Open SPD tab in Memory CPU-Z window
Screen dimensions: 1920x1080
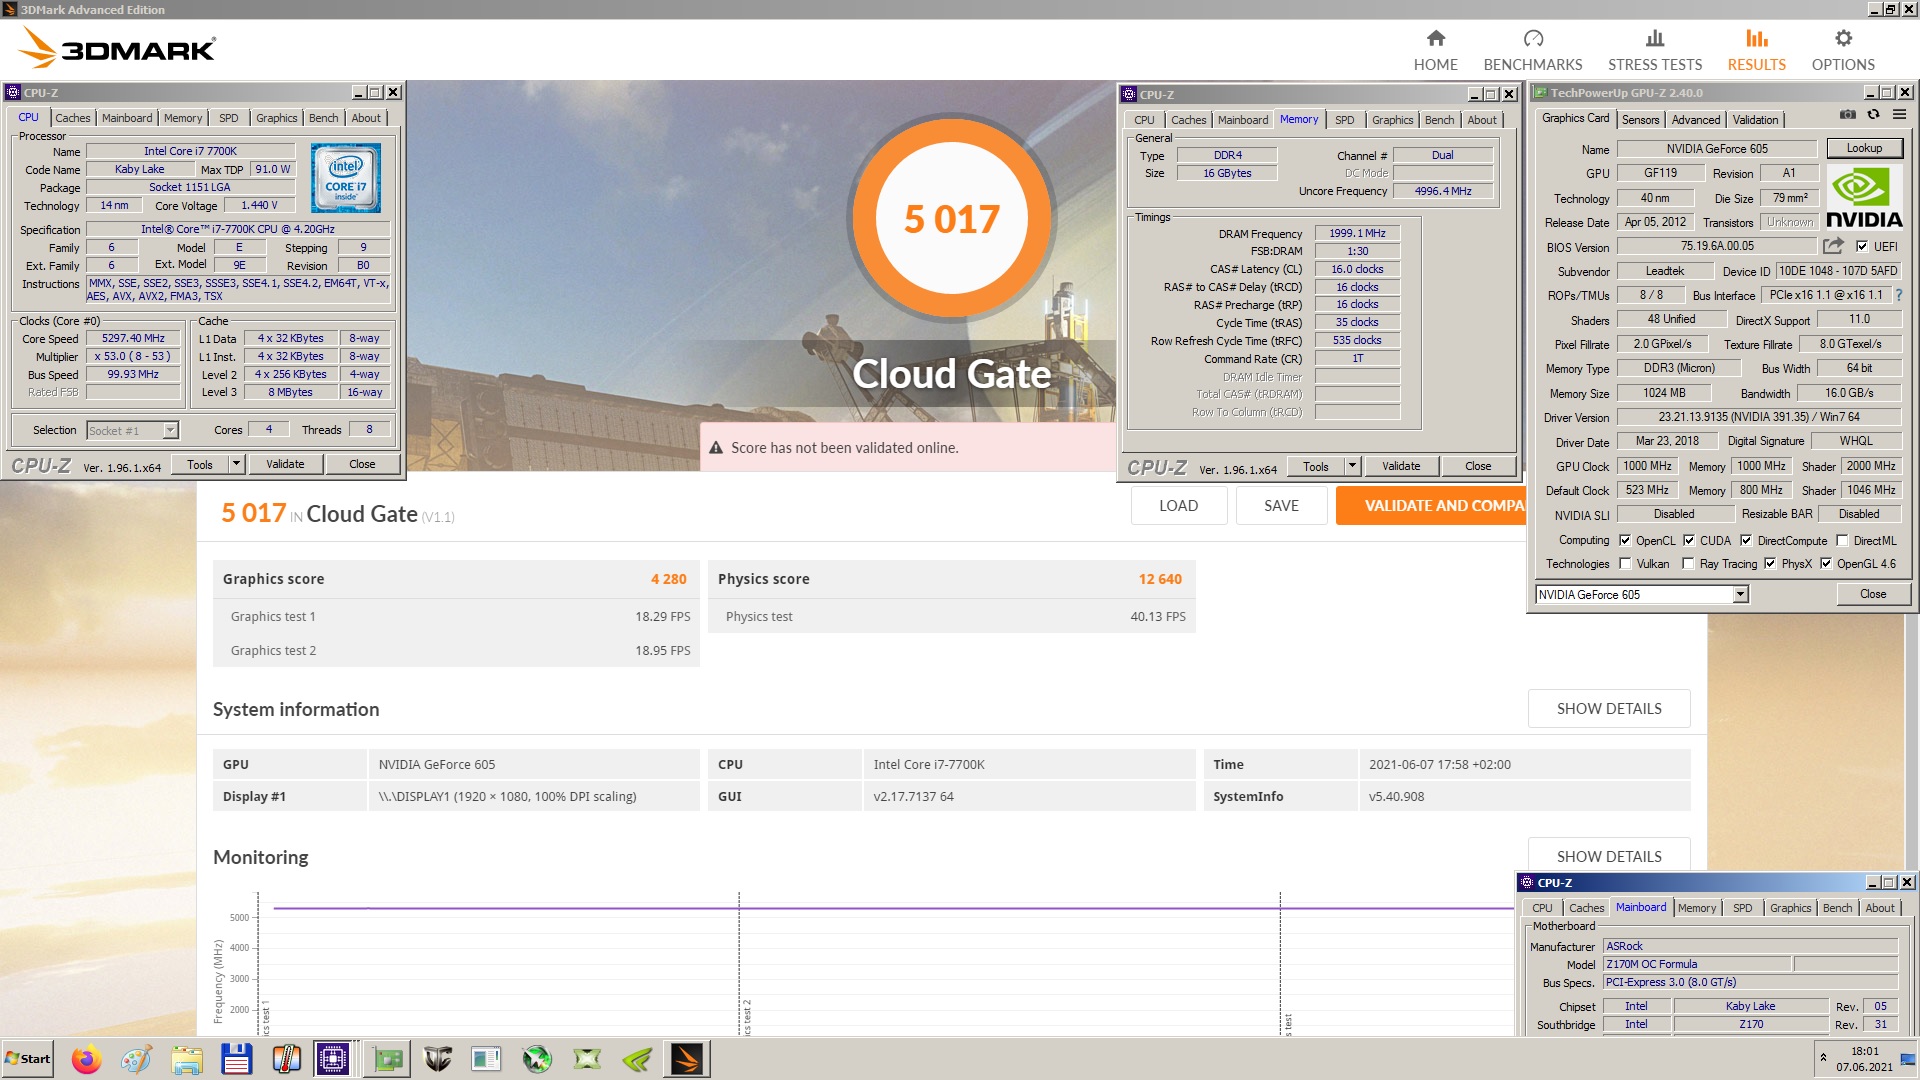pos(1344,120)
